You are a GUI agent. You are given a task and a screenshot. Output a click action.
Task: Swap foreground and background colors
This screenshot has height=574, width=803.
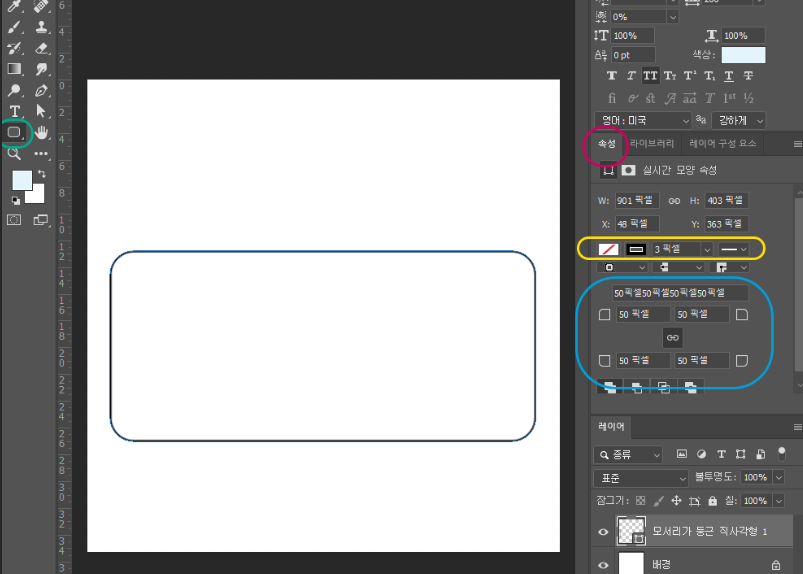[41, 174]
